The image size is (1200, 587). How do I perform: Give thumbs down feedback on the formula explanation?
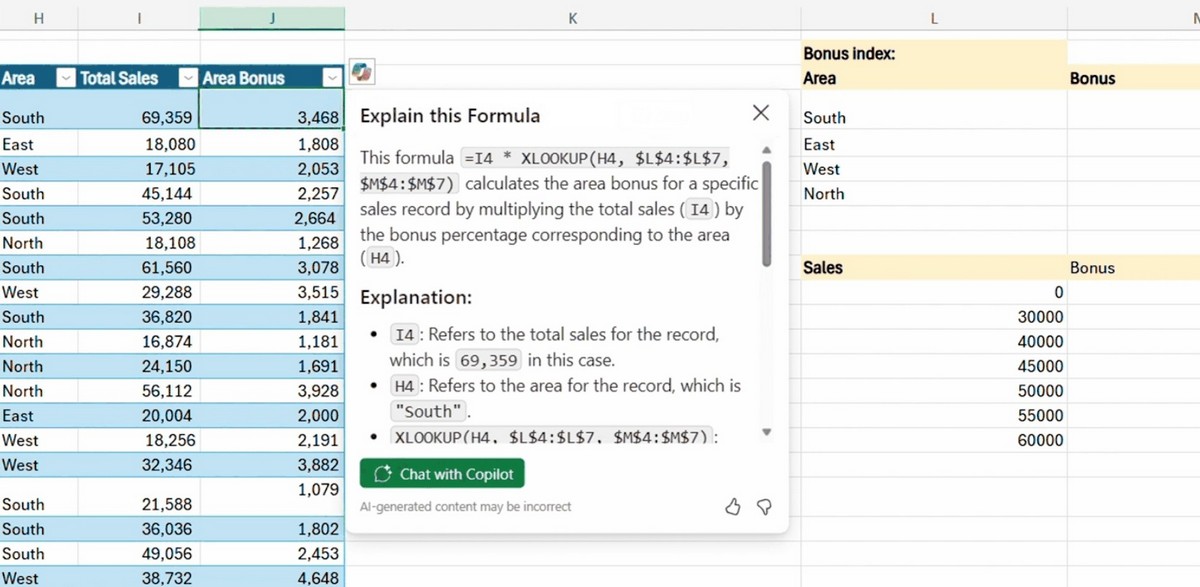pyautogui.click(x=765, y=507)
